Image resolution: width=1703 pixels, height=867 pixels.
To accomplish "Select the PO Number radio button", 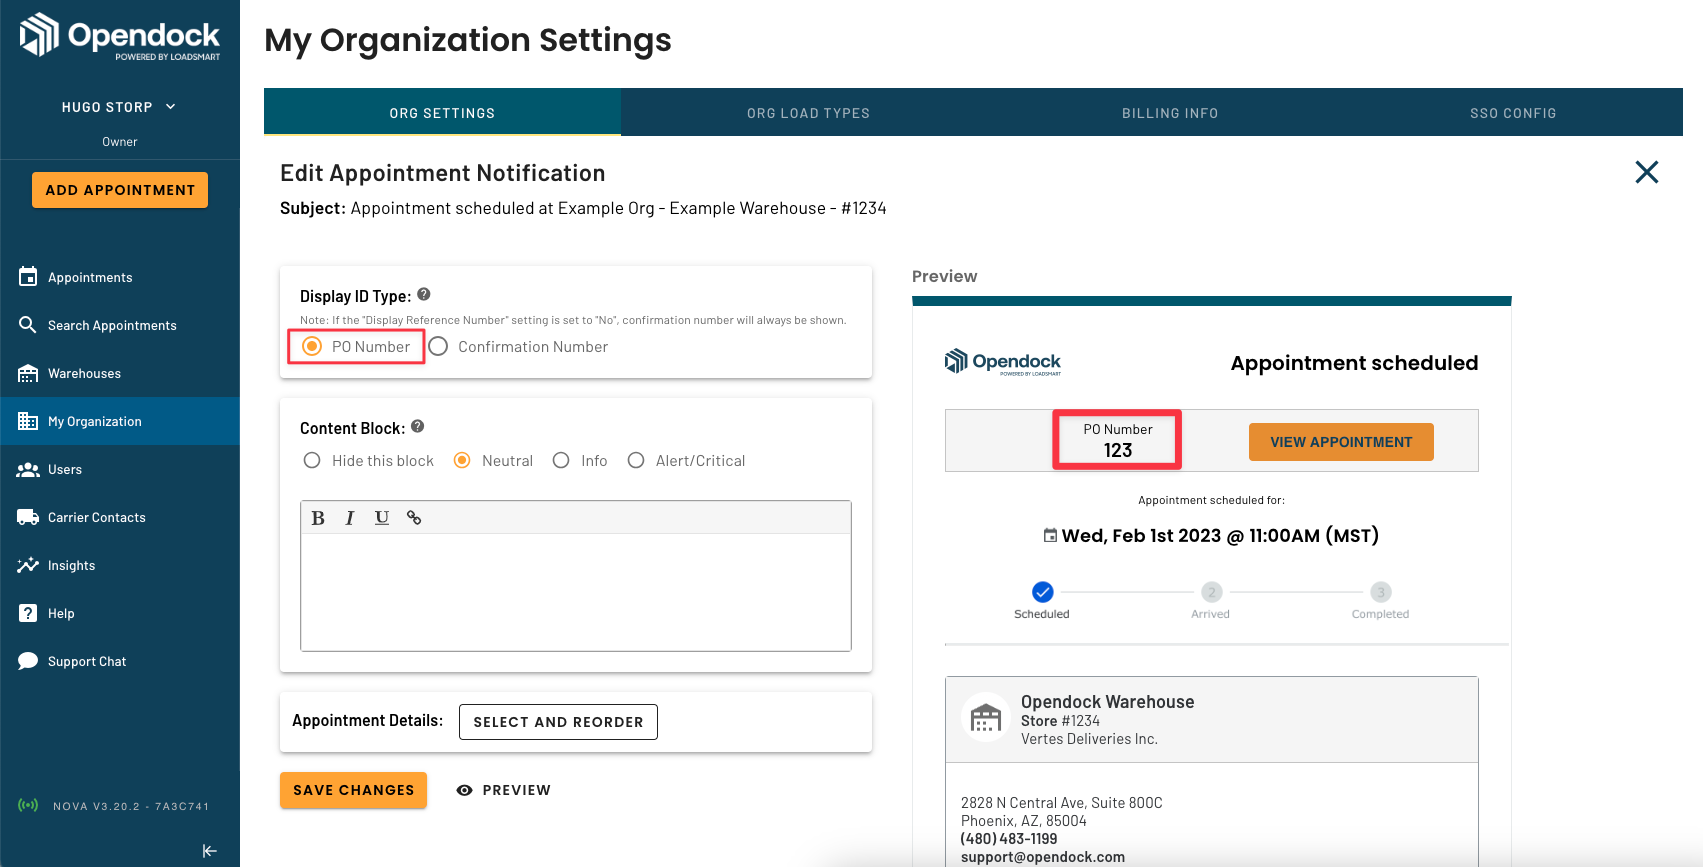I will [x=312, y=346].
